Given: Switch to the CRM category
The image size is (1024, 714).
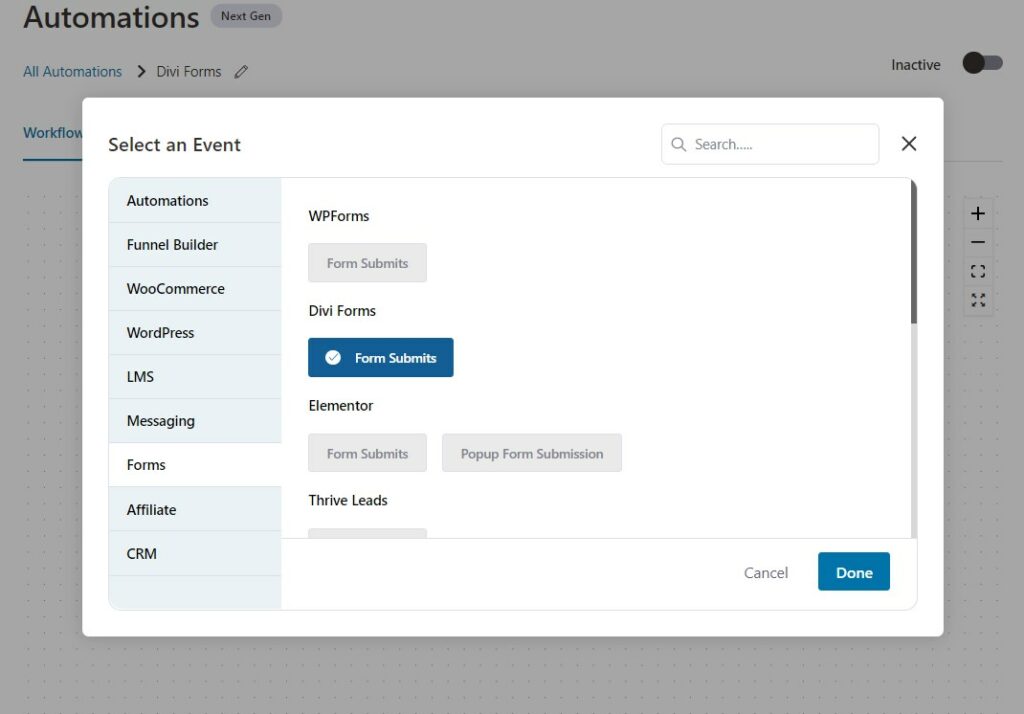Looking at the screenshot, I should pos(195,554).
